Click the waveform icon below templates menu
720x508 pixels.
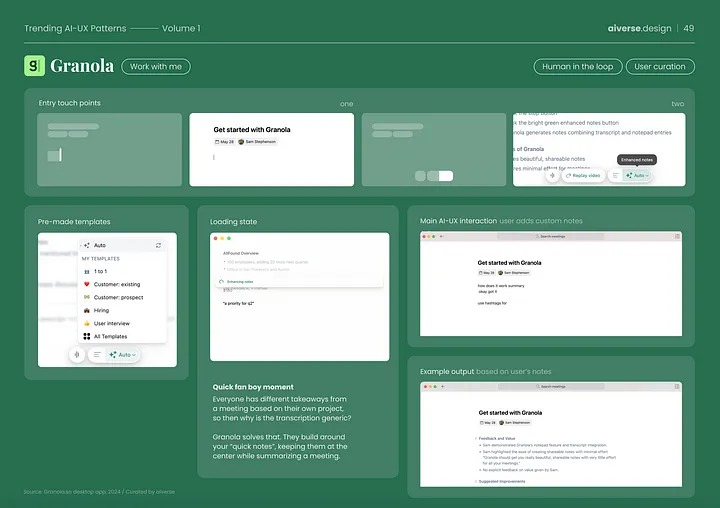click(x=77, y=355)
